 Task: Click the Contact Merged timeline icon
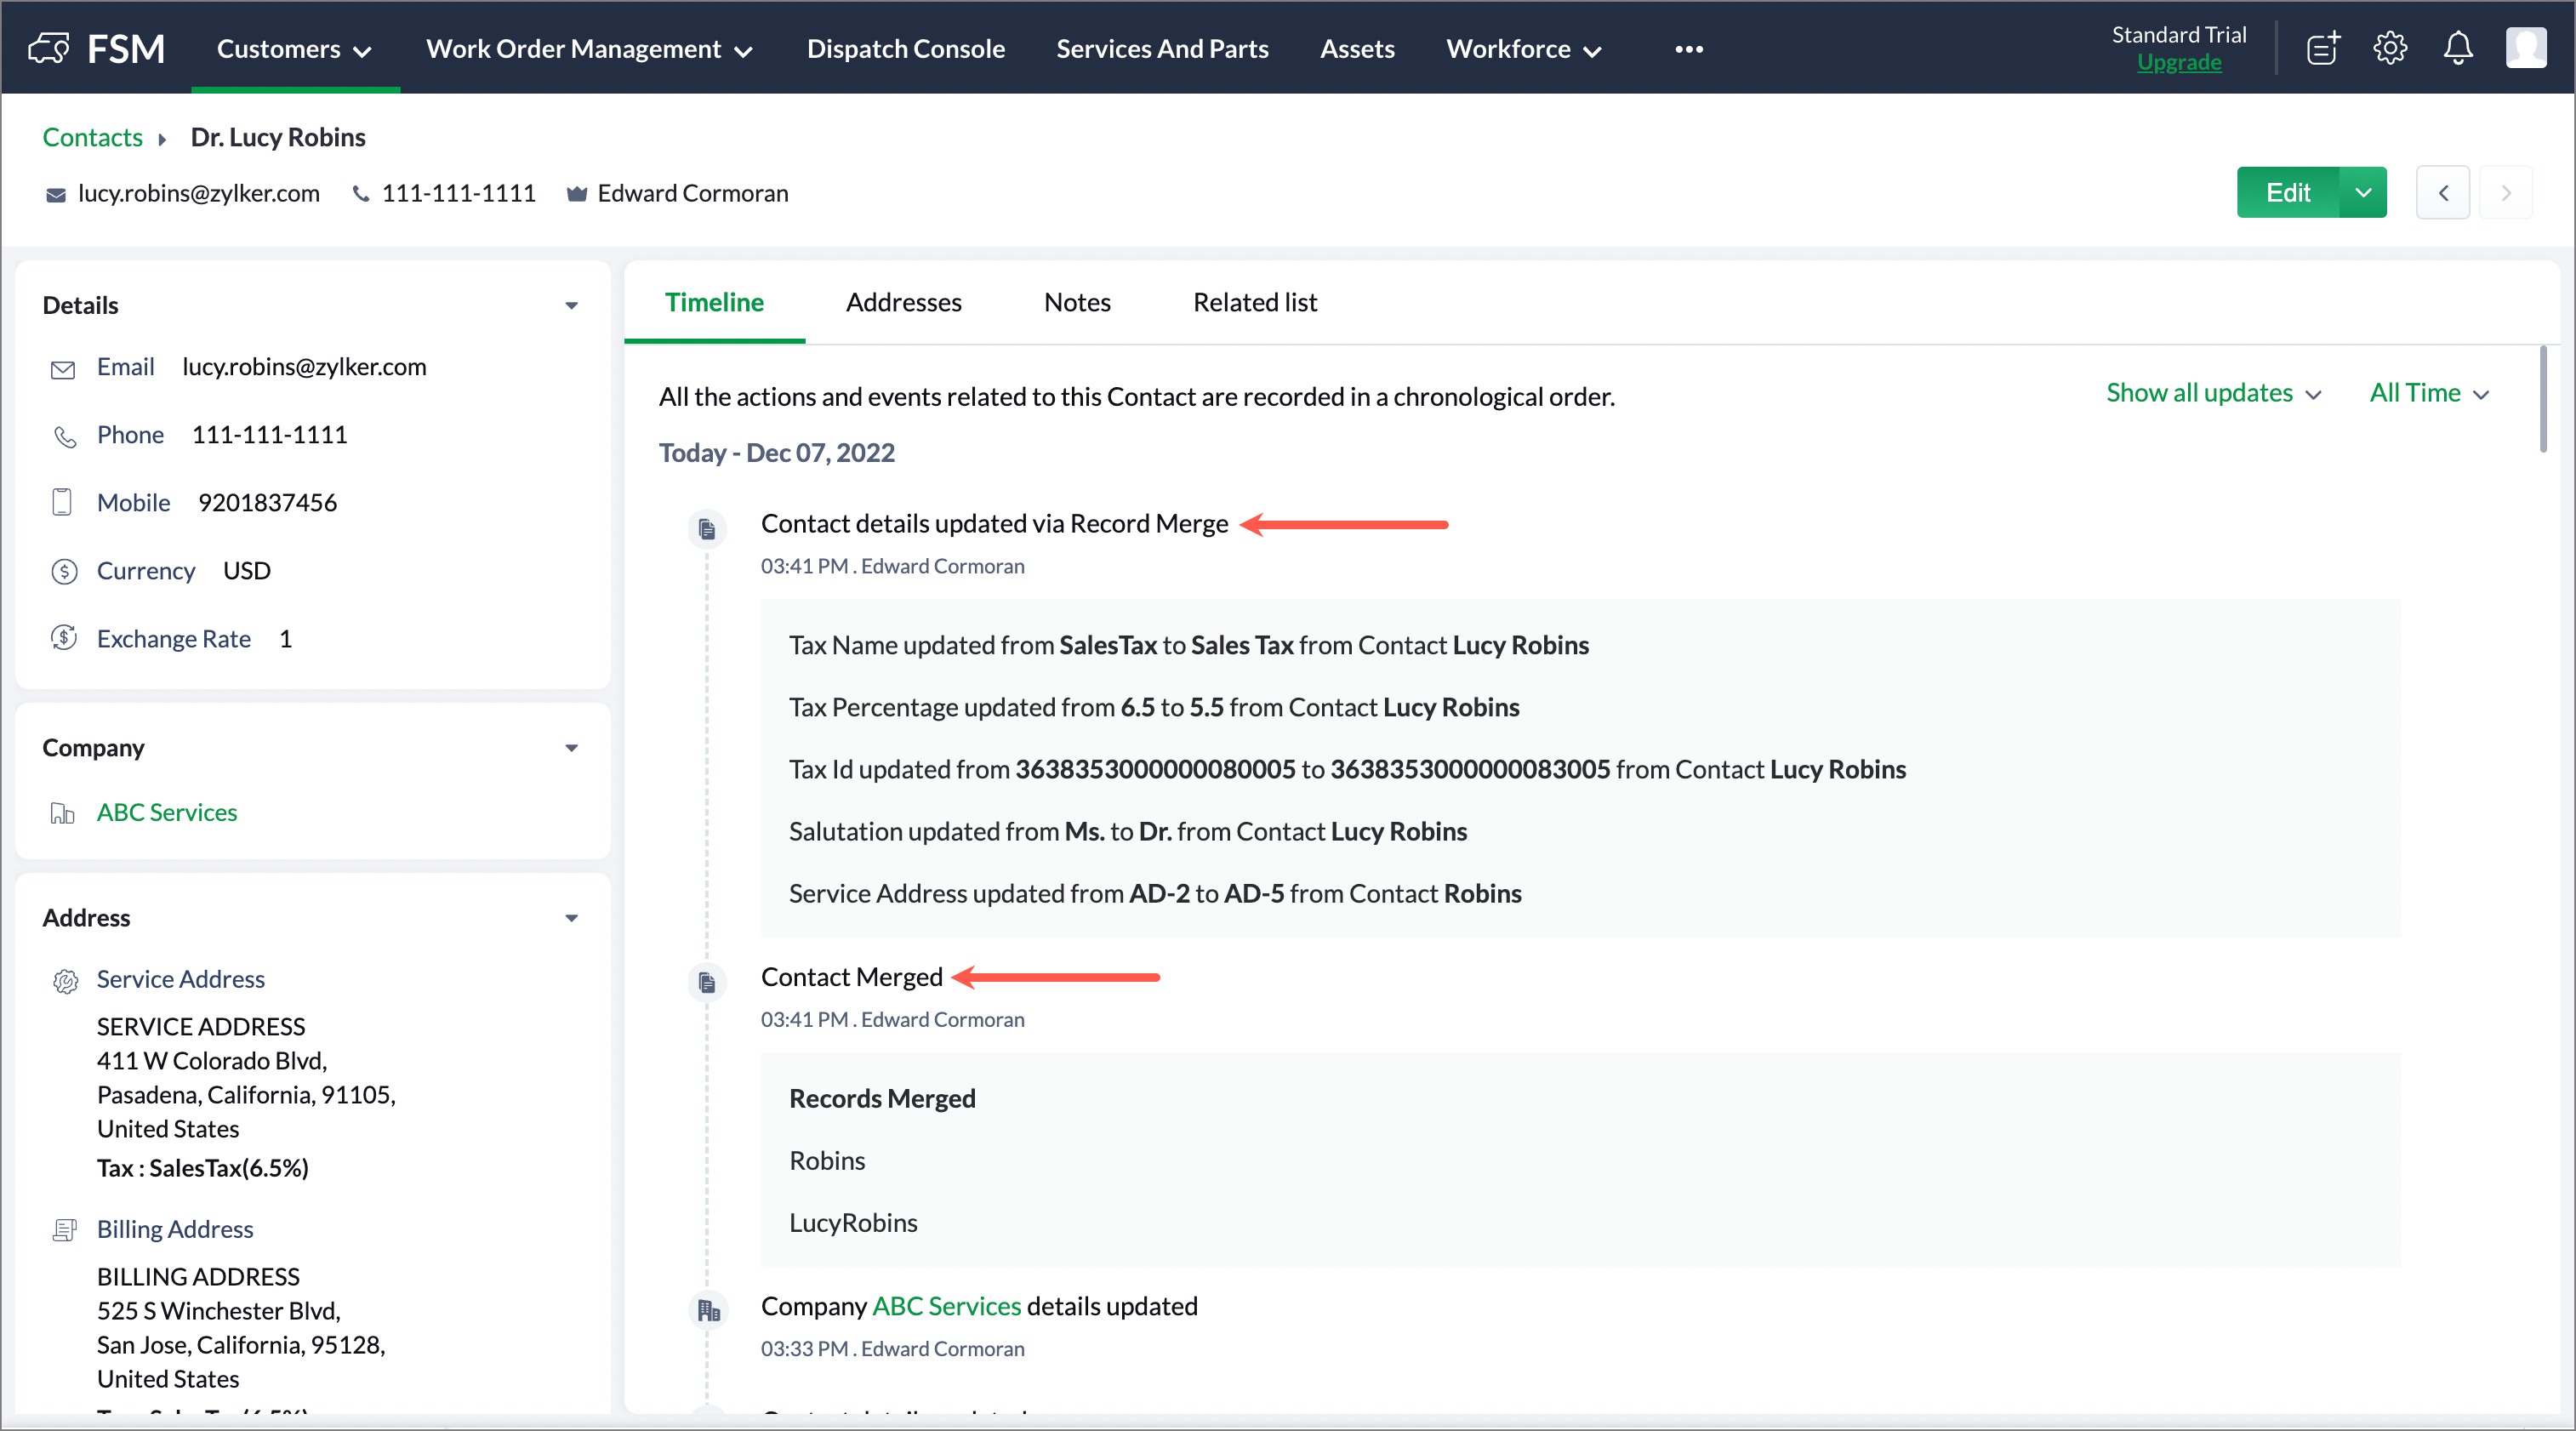click(707, 982)
